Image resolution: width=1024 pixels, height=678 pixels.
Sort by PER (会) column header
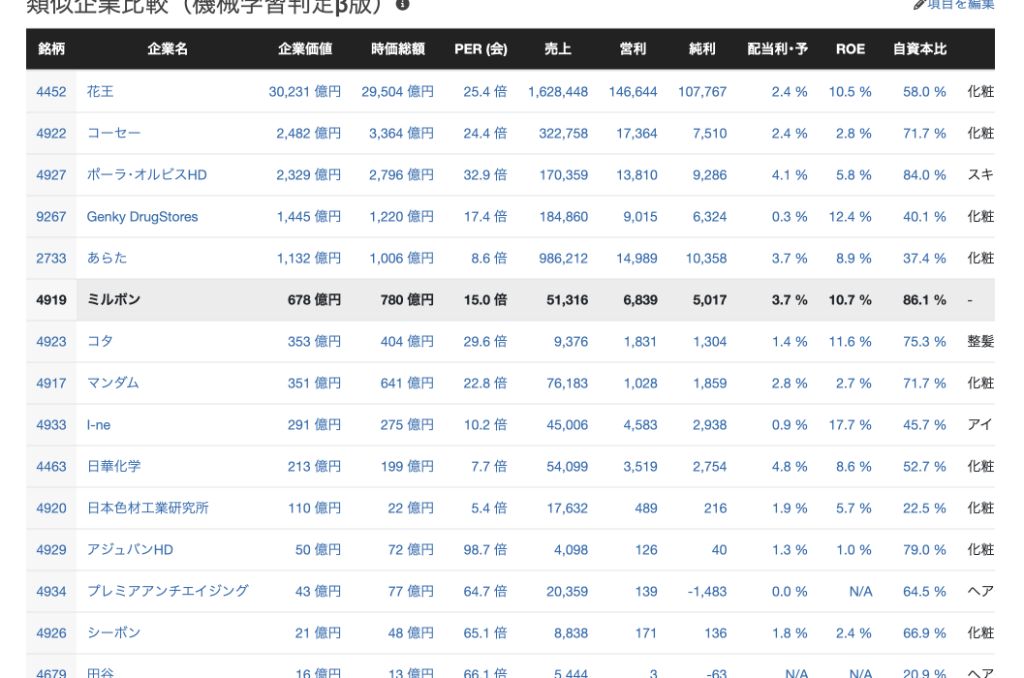click(x=481, y=49)
